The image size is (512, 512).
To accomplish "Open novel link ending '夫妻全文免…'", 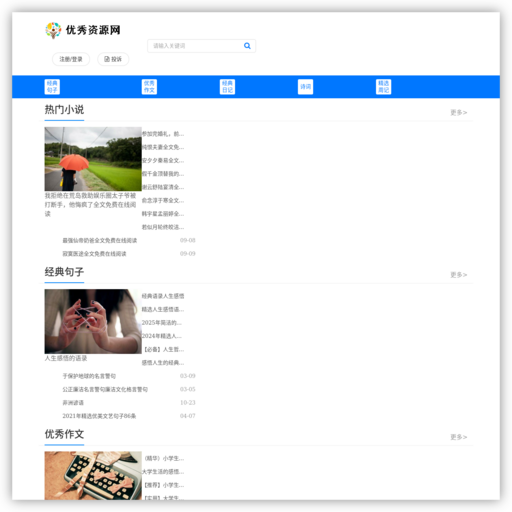I will (163, 147).
